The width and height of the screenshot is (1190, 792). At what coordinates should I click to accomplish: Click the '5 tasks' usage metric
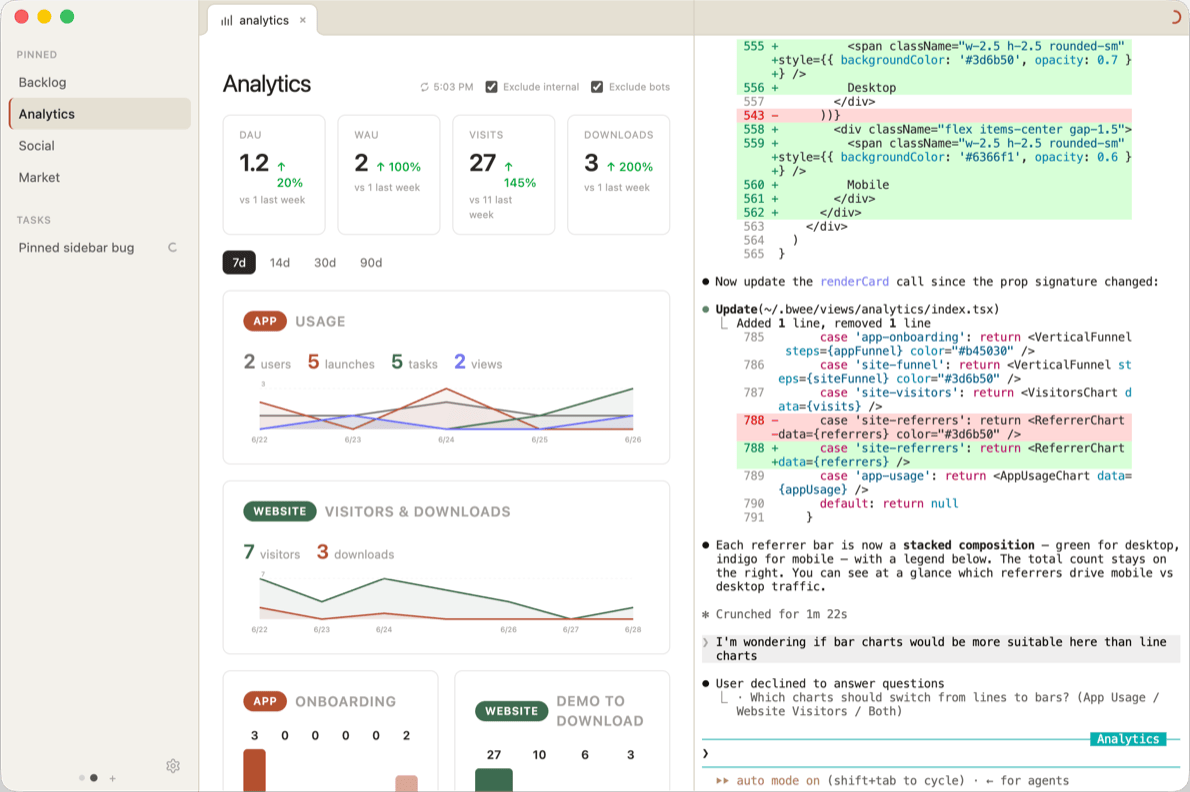point(414,363)
